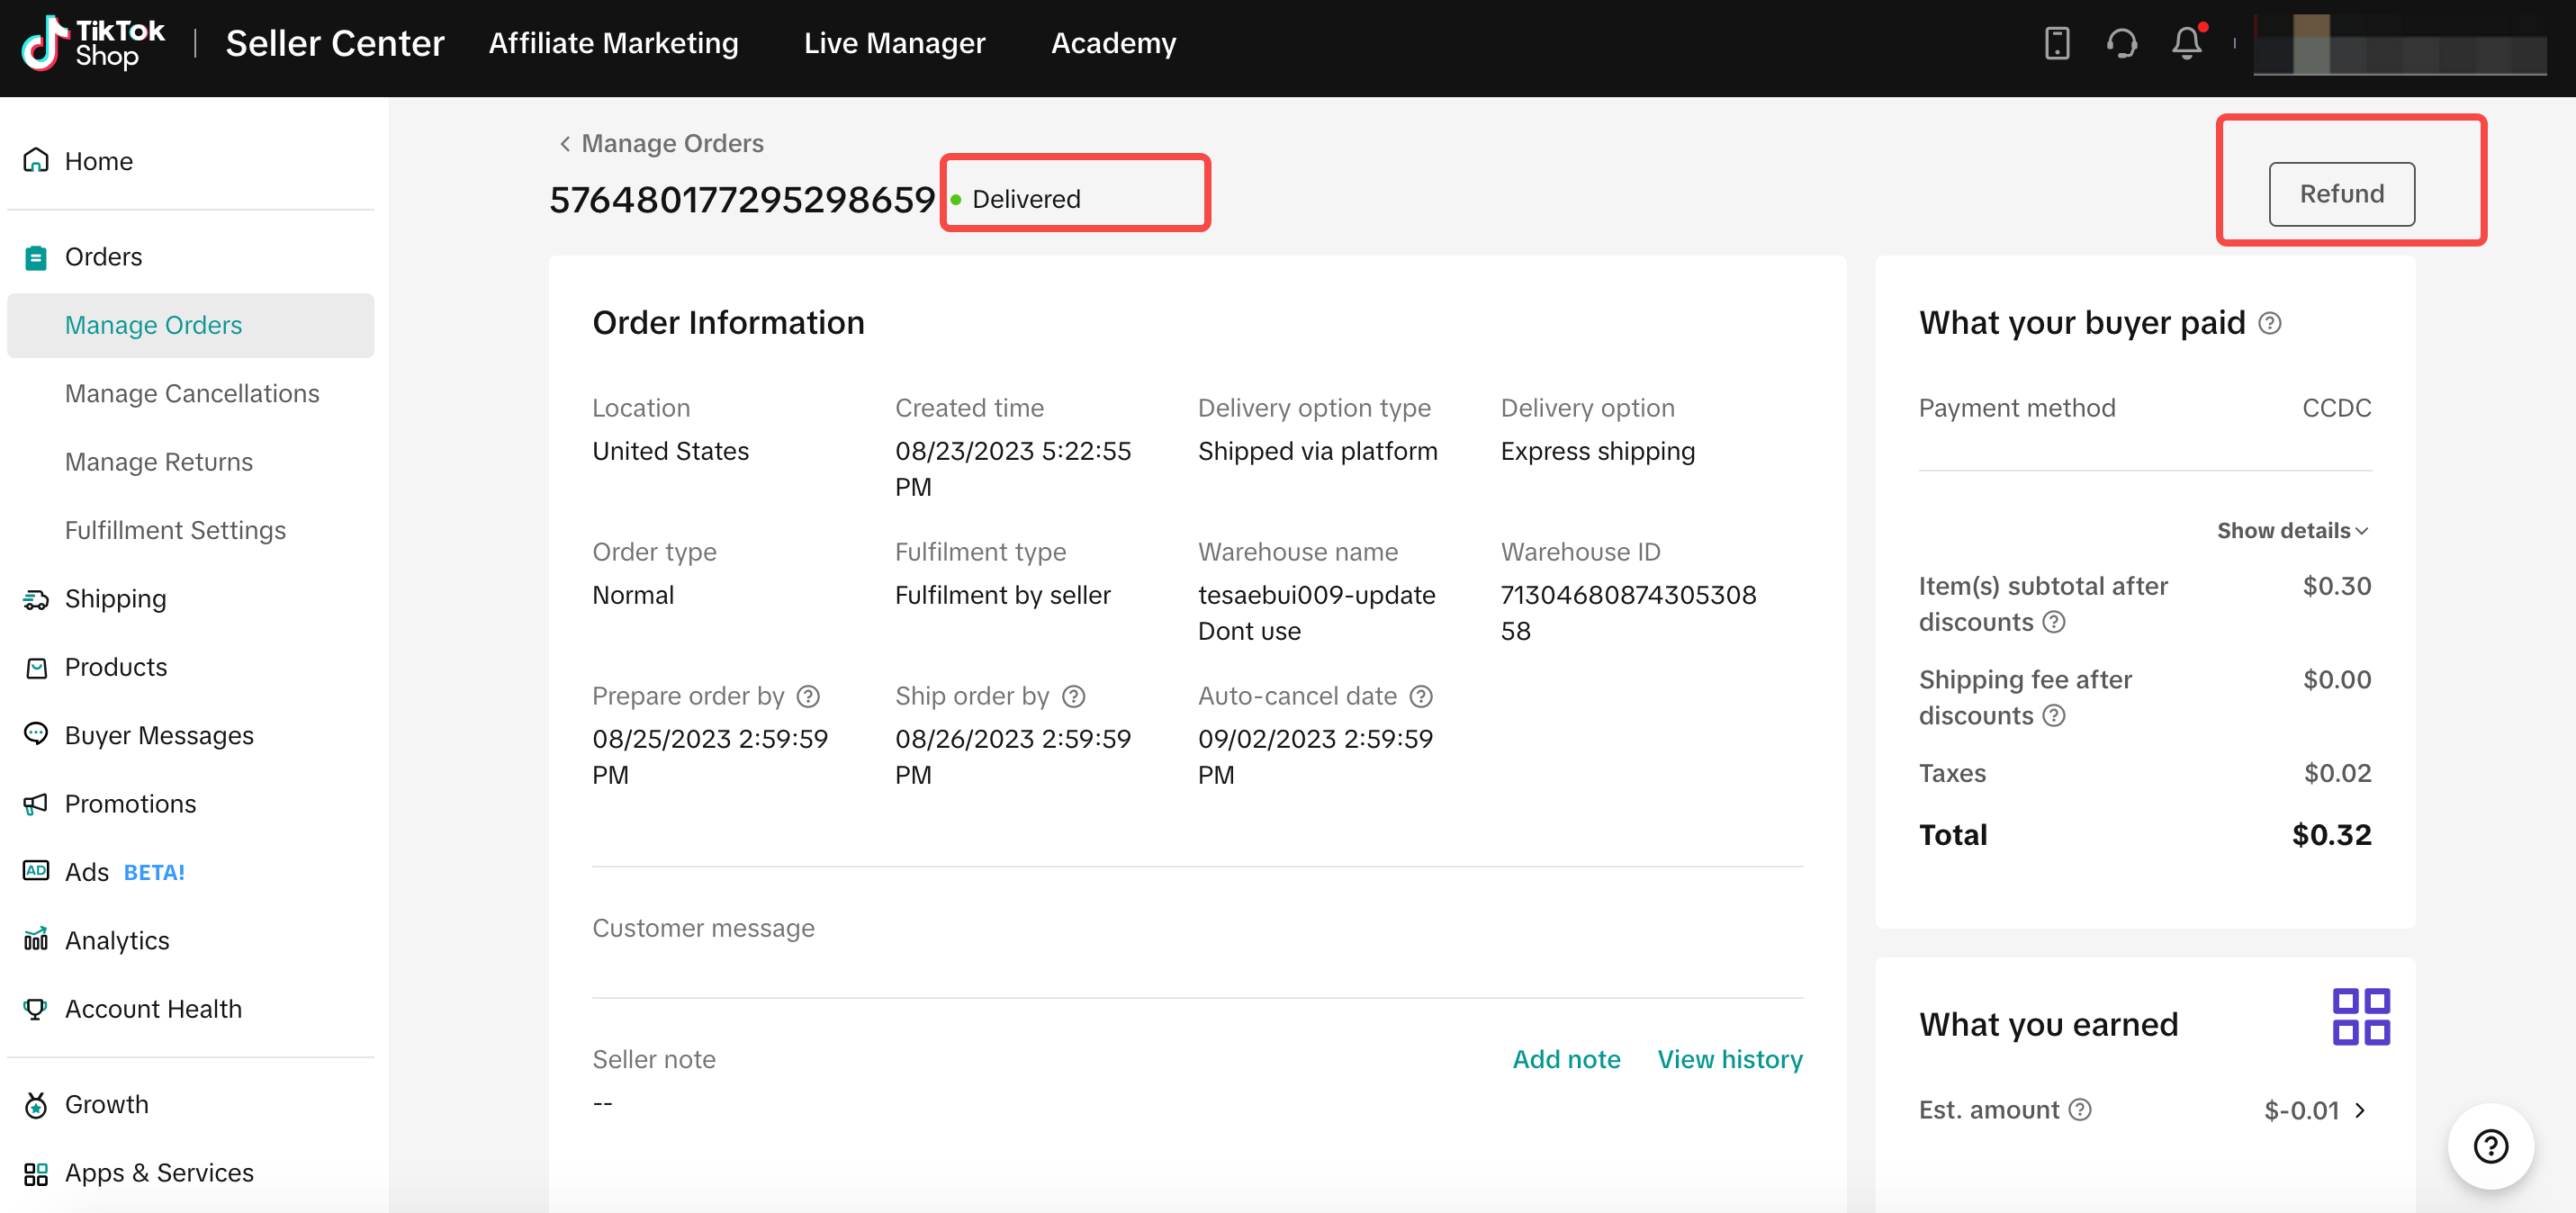The width and height of the screenshot is (2576, 1213).
Task: Click TikTok Shop logo
Action: pos(93,43)
